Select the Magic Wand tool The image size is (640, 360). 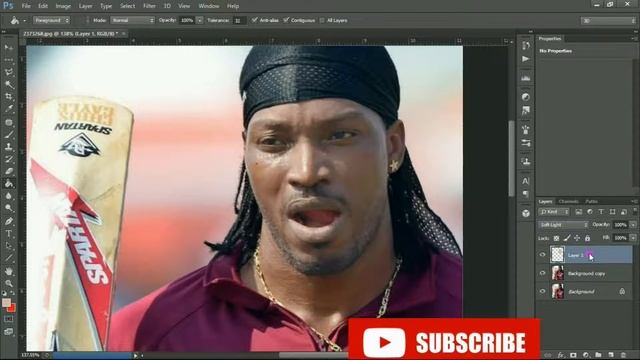(x=9, y=84)
